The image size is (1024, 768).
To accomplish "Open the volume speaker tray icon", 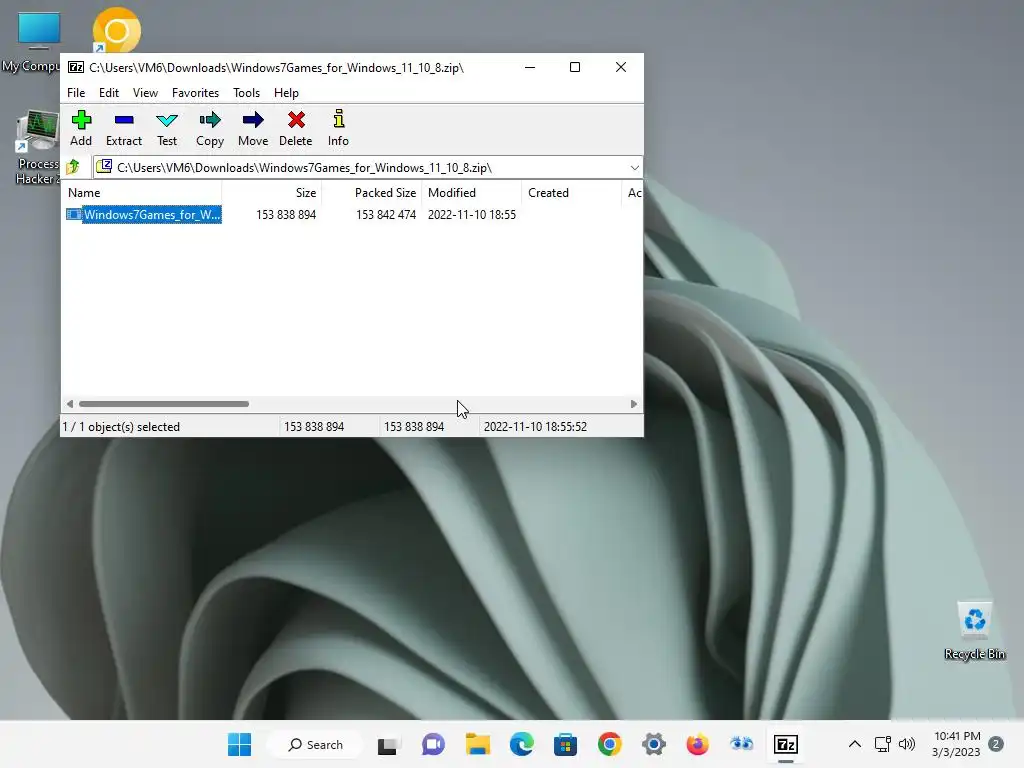I will tap(907, 744).
